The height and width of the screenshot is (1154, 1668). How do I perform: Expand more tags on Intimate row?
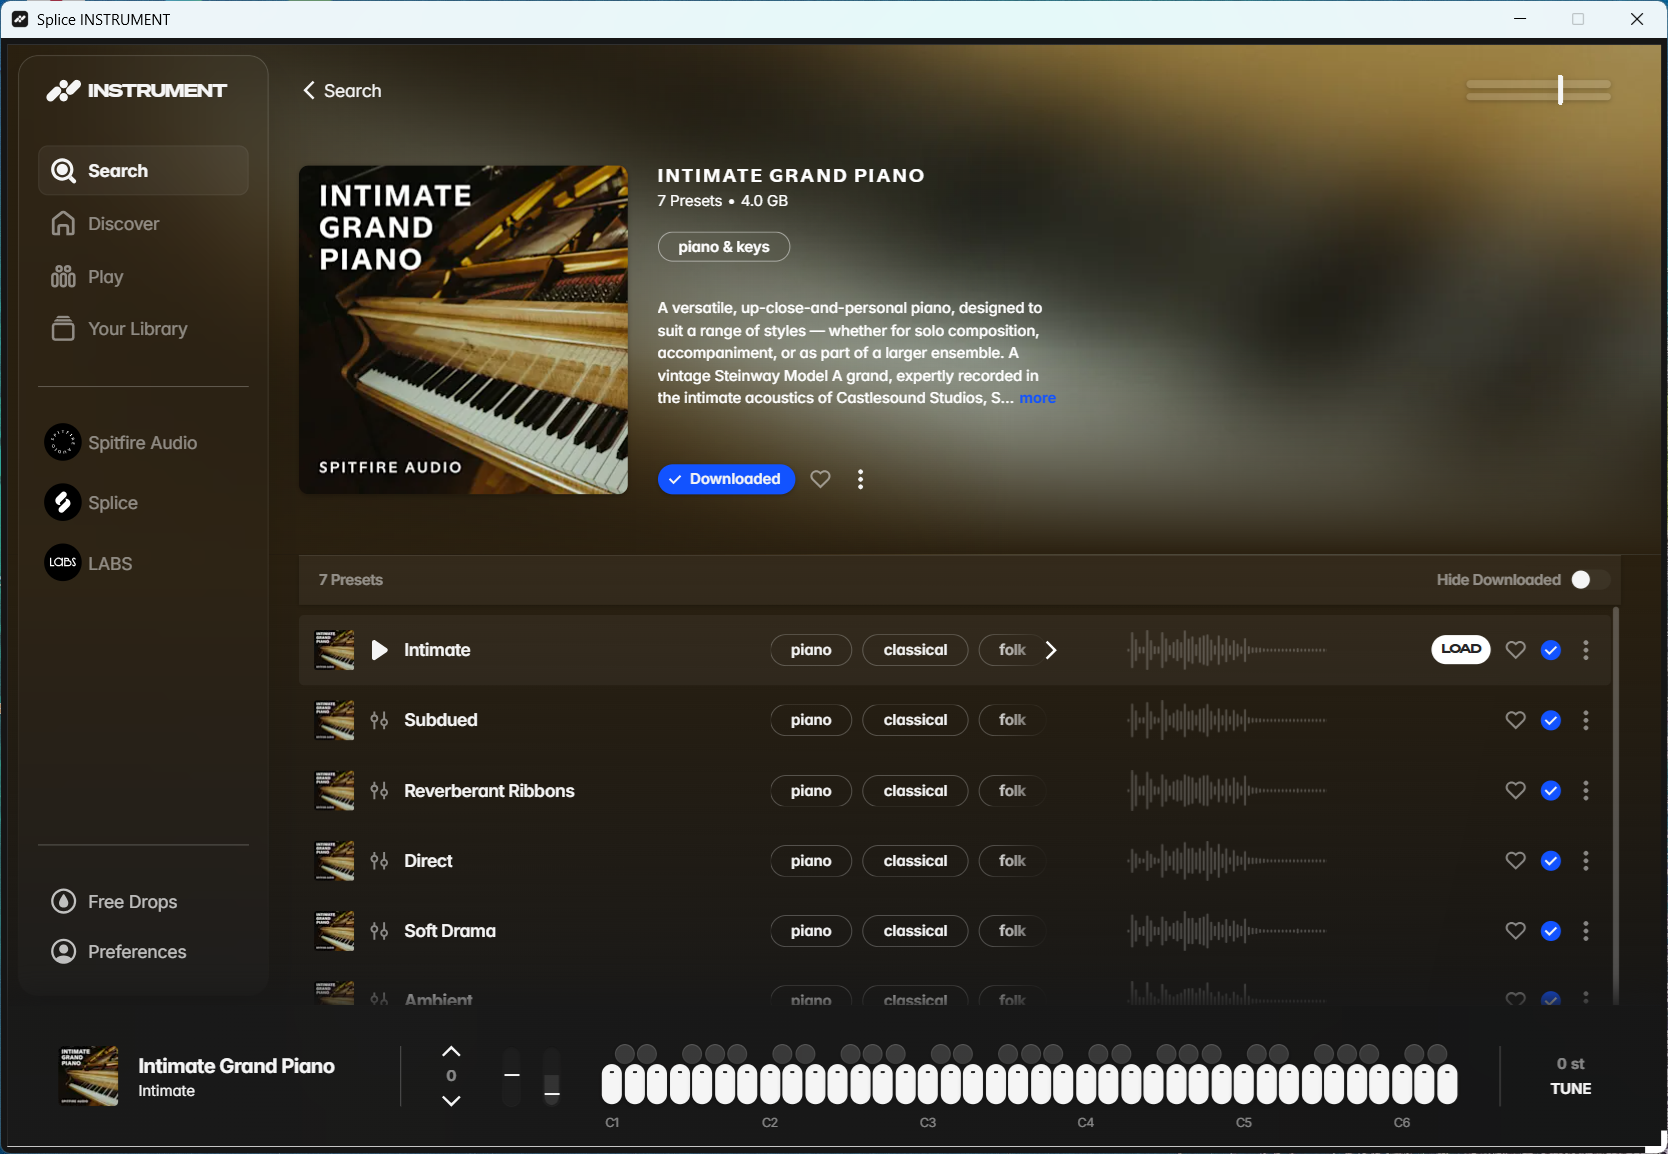[1051, 650]
